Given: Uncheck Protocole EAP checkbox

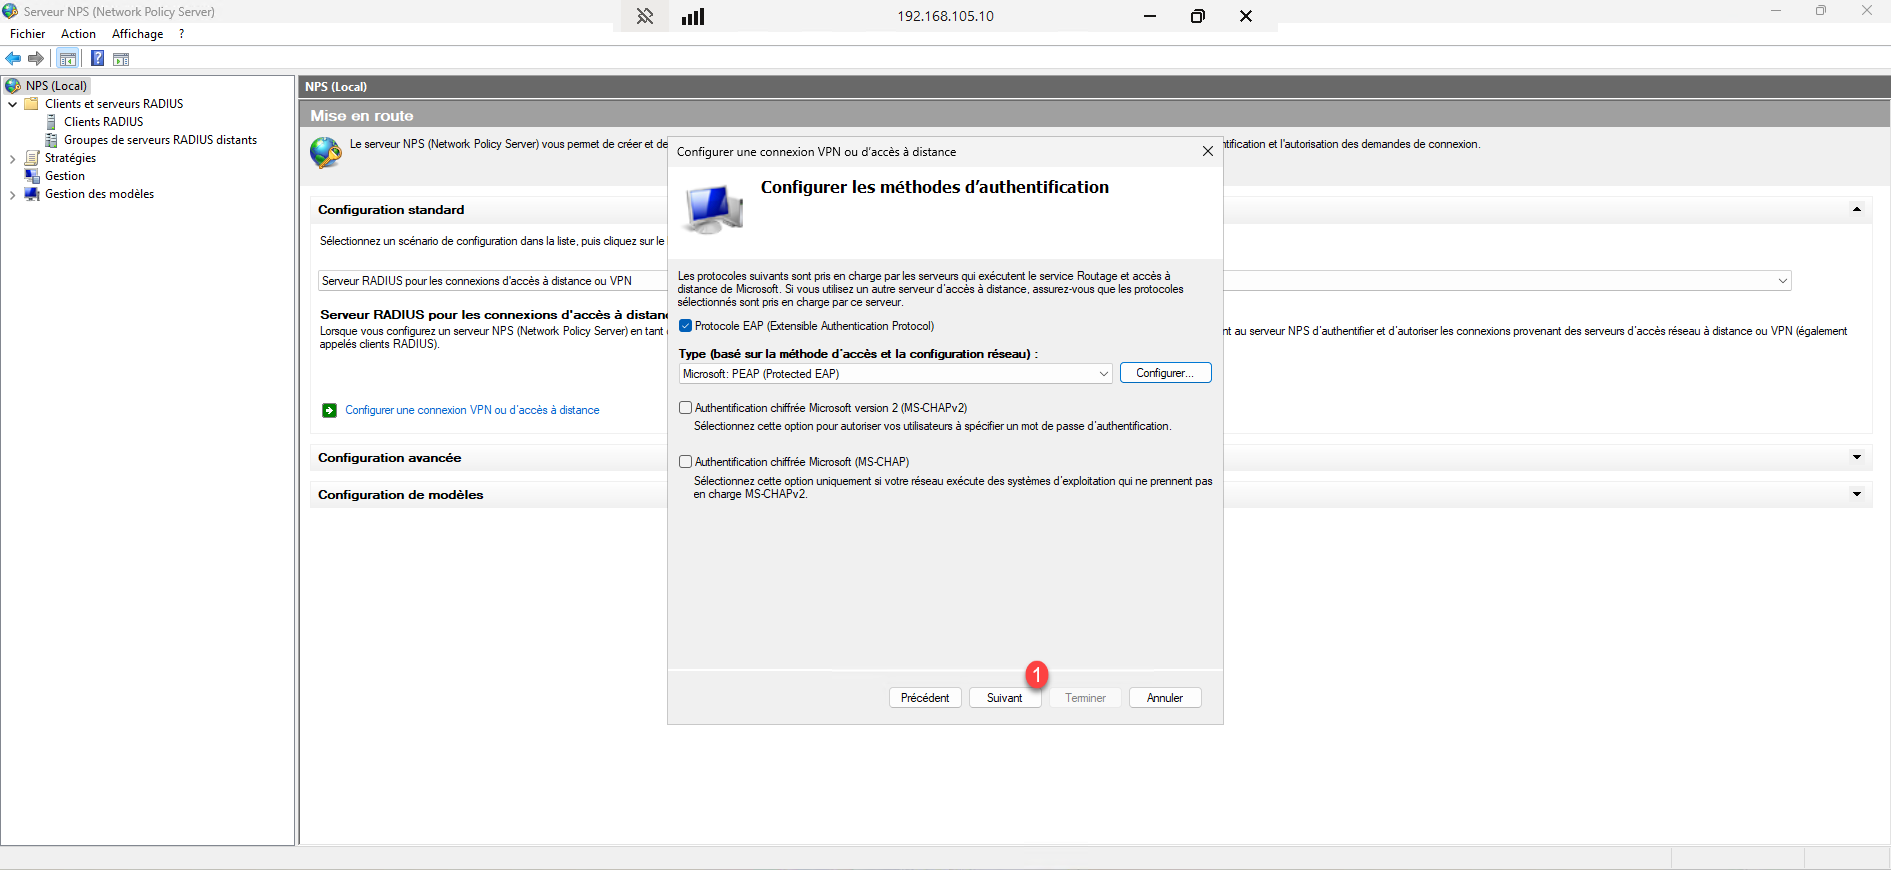Looking at the screenshot, I should (685, 326).
